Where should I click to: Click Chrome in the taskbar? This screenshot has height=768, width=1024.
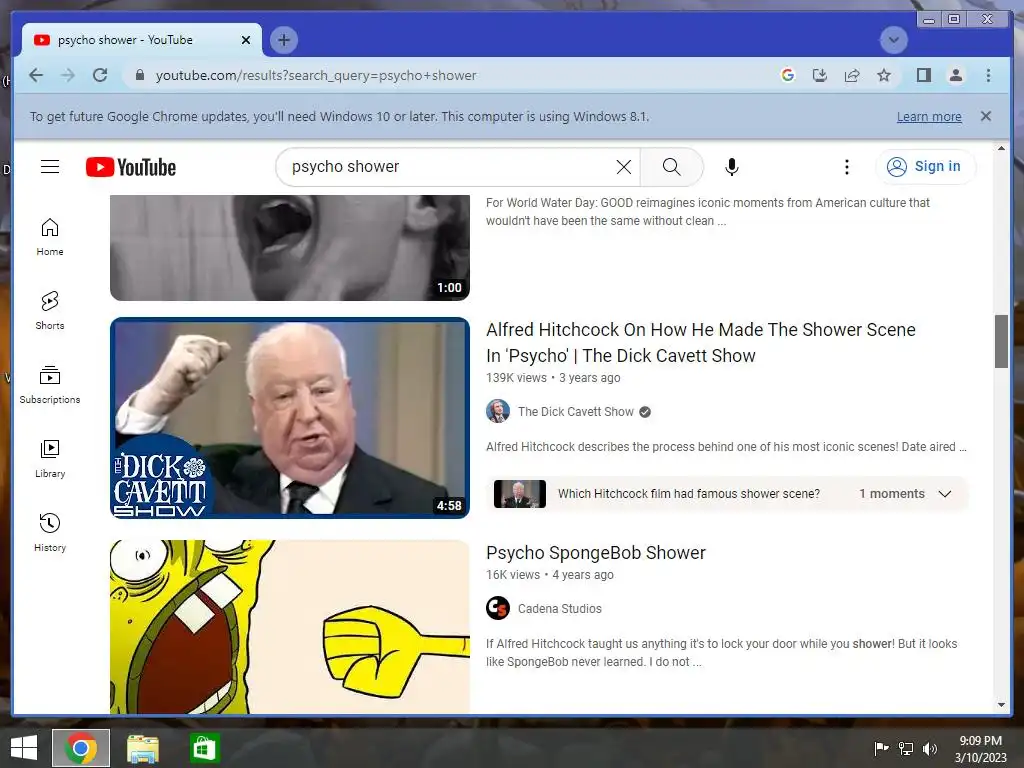81,748
